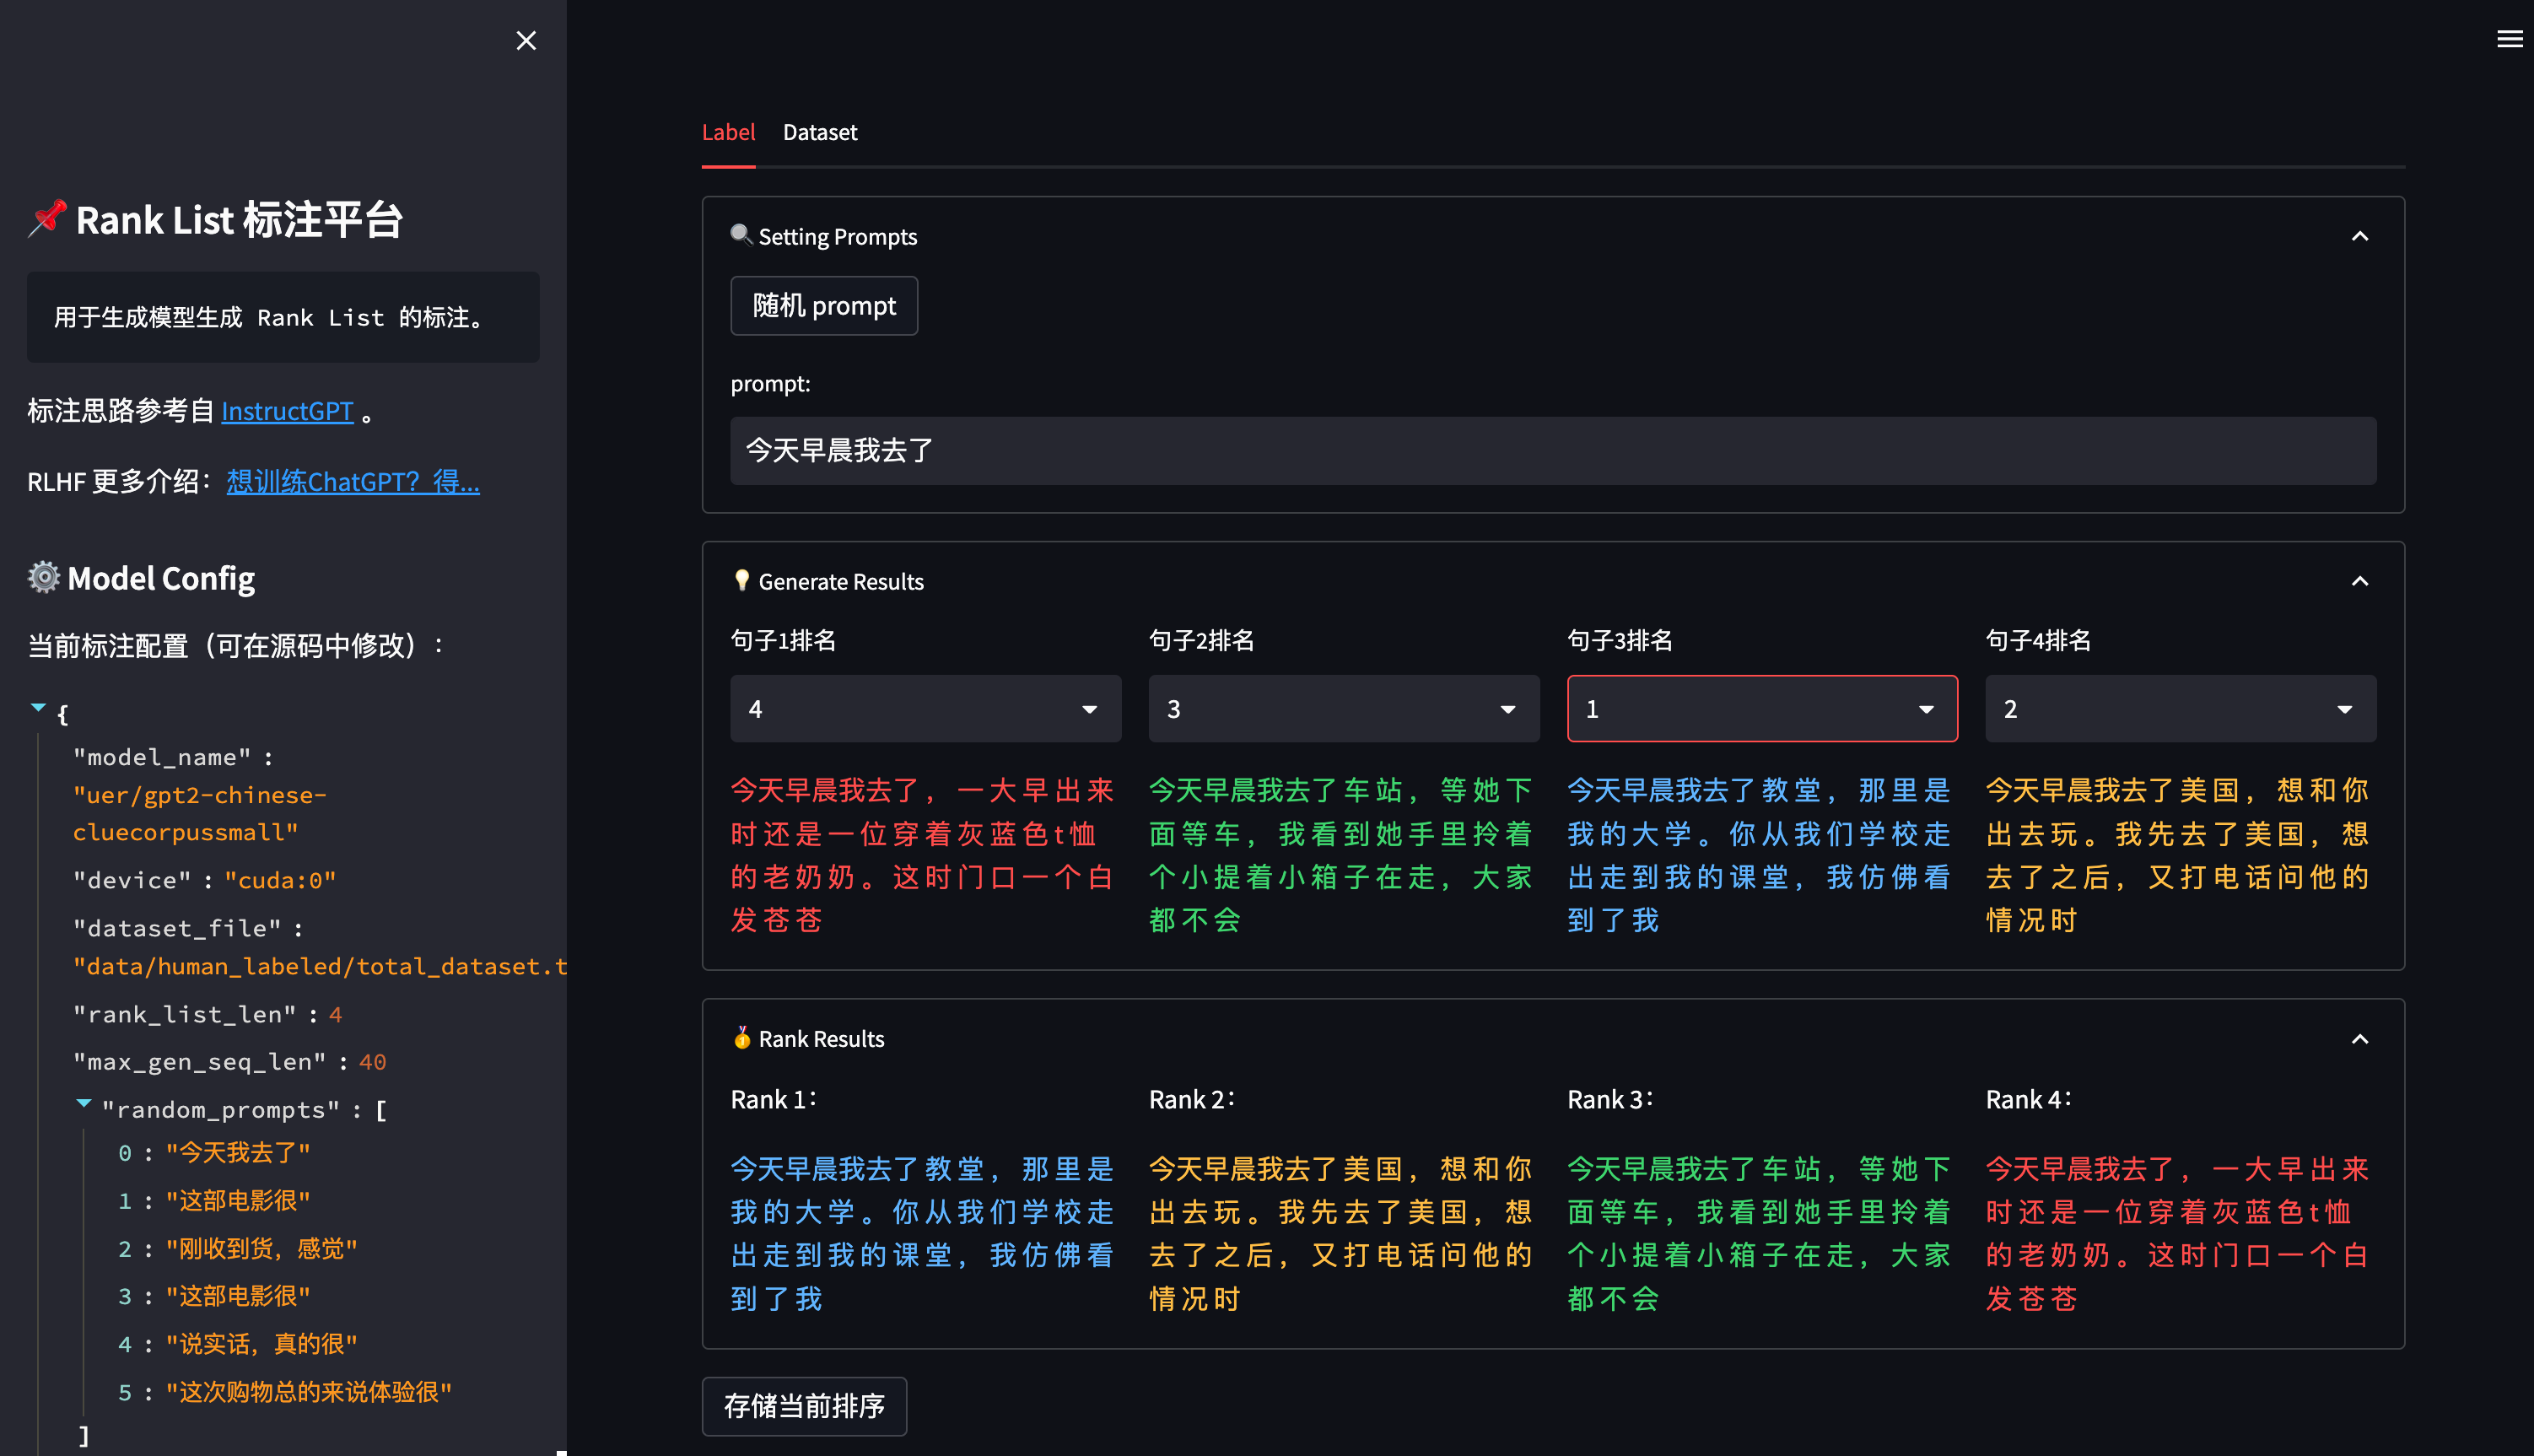Collapse the random_prompts array
The height and width of the screenshot is (1456, 2534).
84,1104
